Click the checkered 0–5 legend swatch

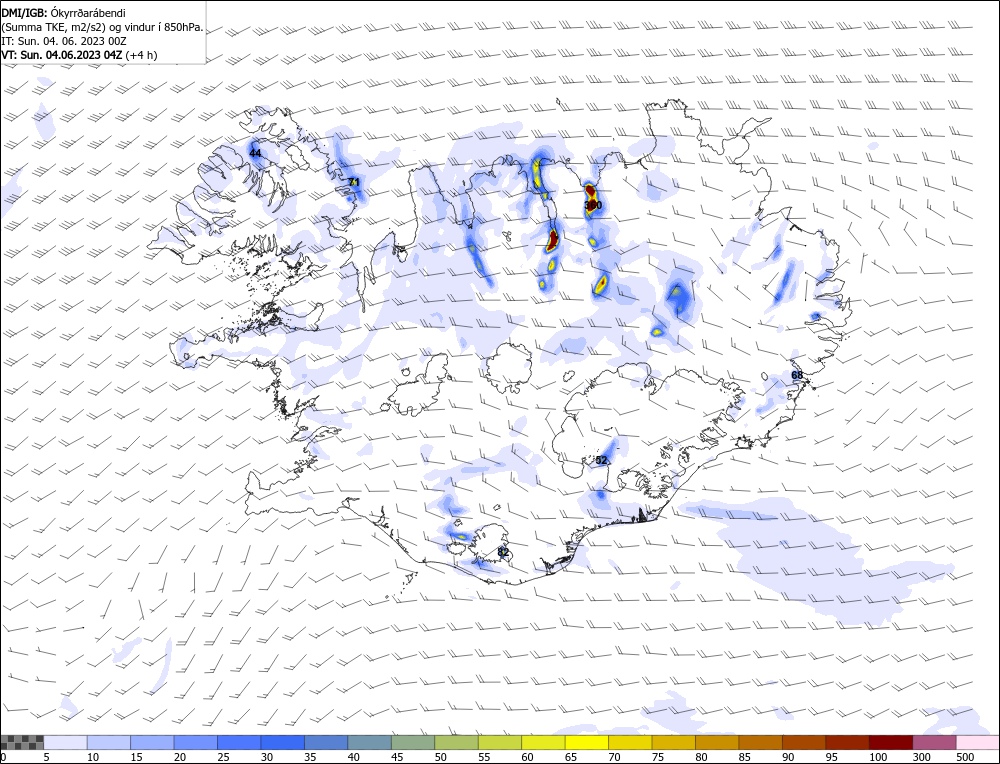[x=22, y=742]
